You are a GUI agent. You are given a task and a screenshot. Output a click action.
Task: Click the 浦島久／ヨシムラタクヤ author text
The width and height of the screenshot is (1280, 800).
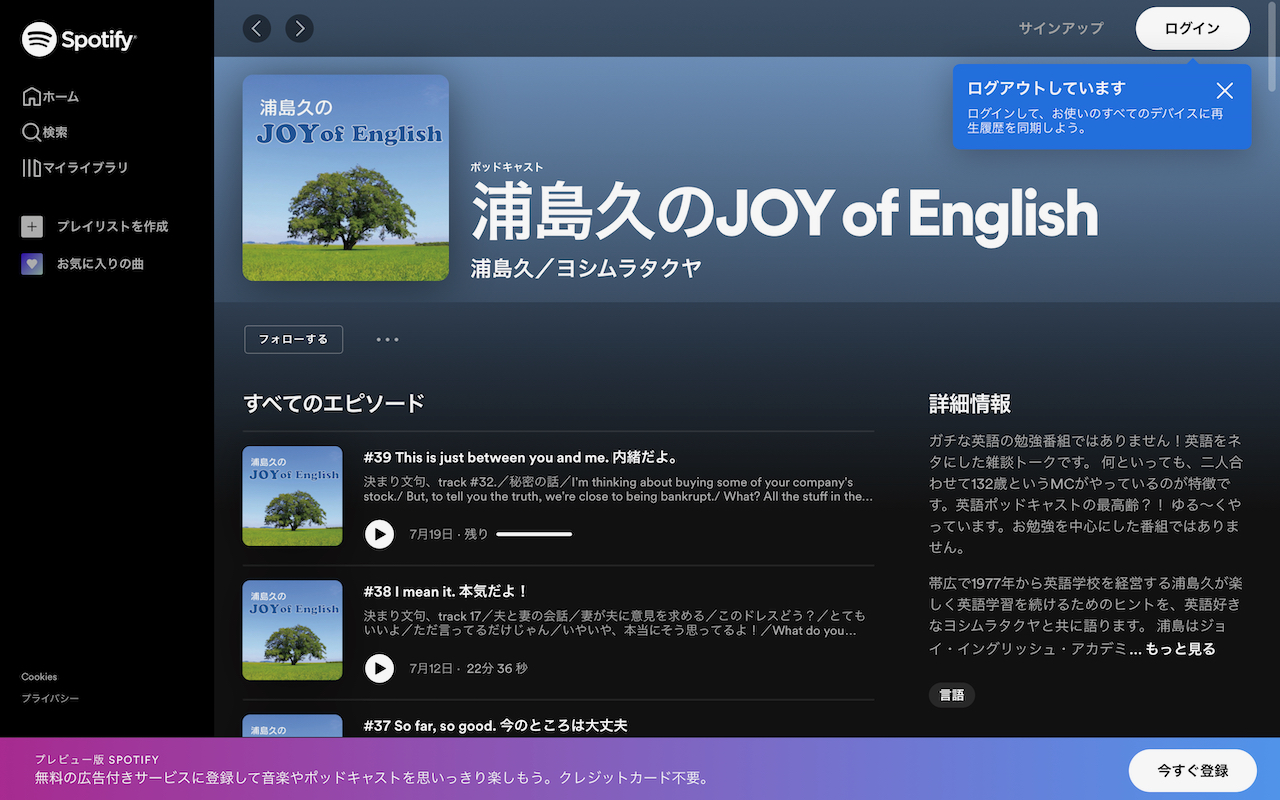[586, 268]
